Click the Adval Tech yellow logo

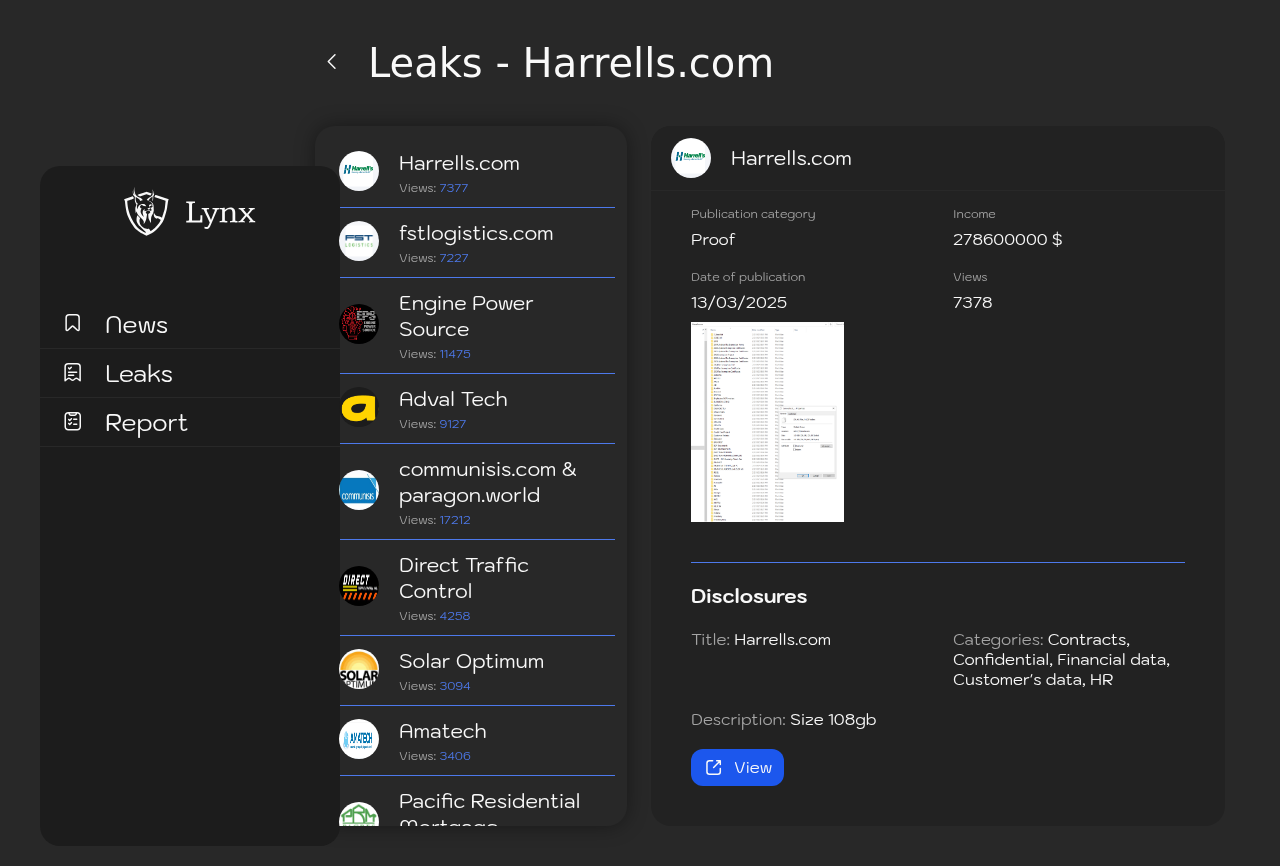tap(359, 407)
